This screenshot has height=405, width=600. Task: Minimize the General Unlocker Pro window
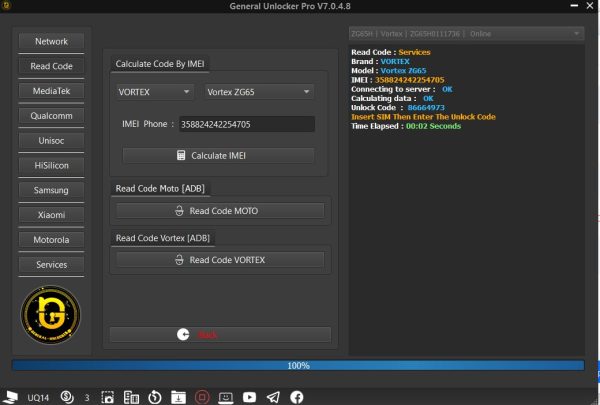tap(574, 6)
